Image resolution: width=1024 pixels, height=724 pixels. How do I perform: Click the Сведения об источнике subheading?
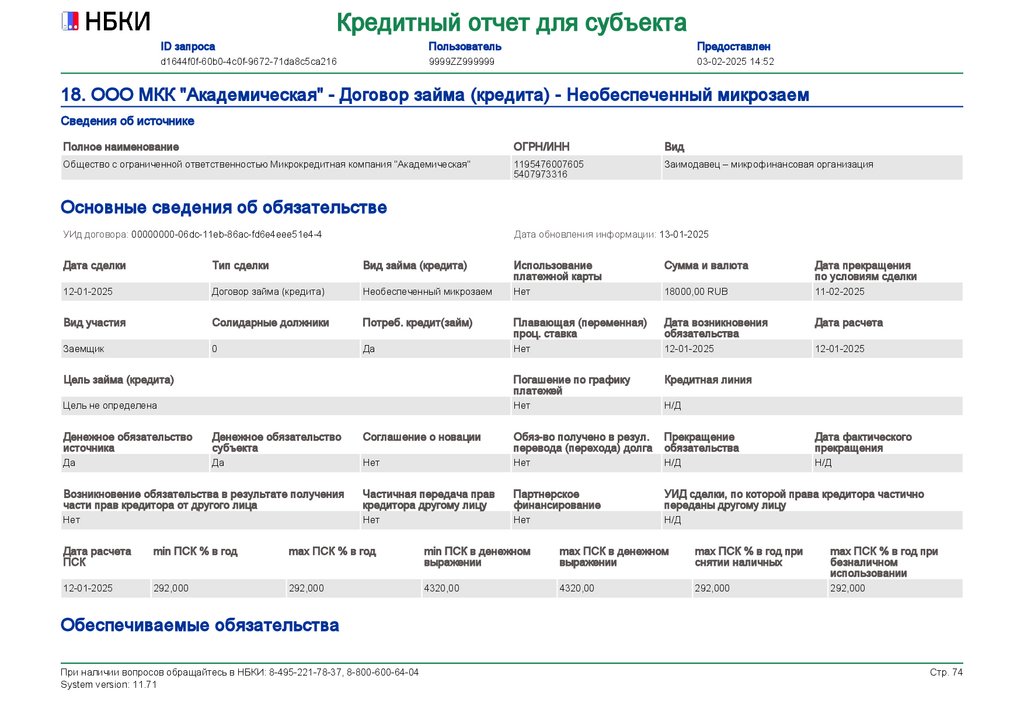coord(127,121)
